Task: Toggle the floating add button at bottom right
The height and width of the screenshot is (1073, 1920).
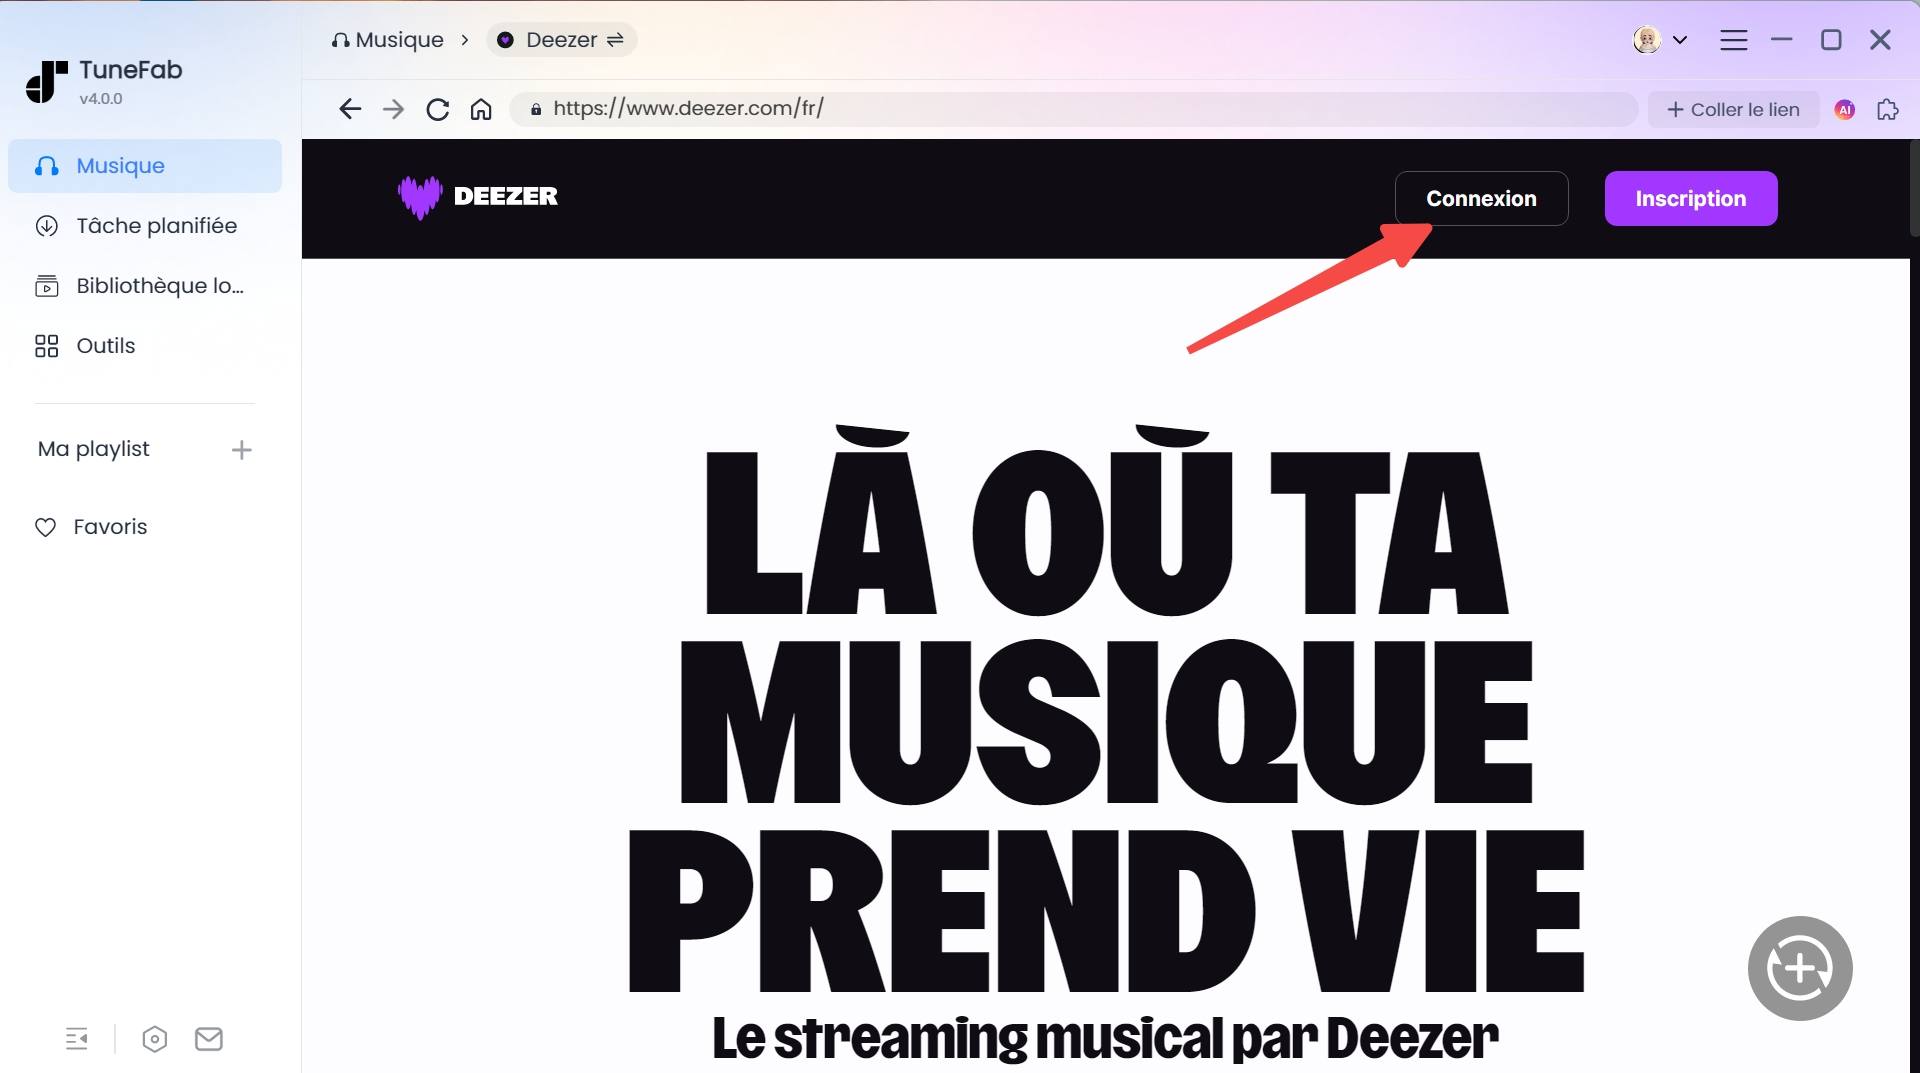Action: click(x=1799, y=968)
